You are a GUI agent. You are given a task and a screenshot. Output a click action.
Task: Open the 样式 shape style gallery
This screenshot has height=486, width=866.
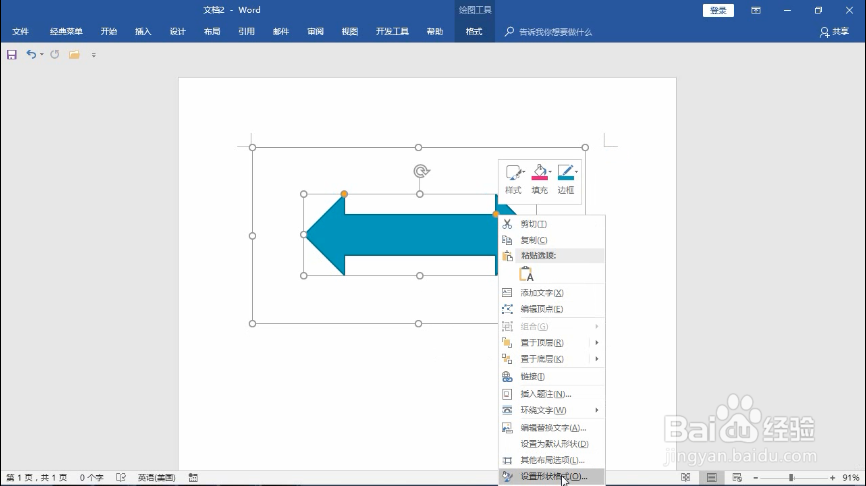pos(513,178)
